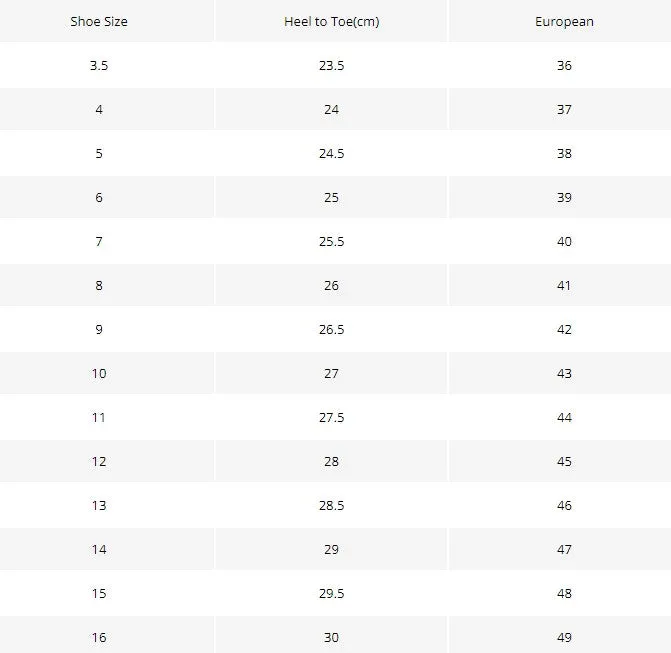
Task: Click the Shoe Size column header
Action: 99,21
